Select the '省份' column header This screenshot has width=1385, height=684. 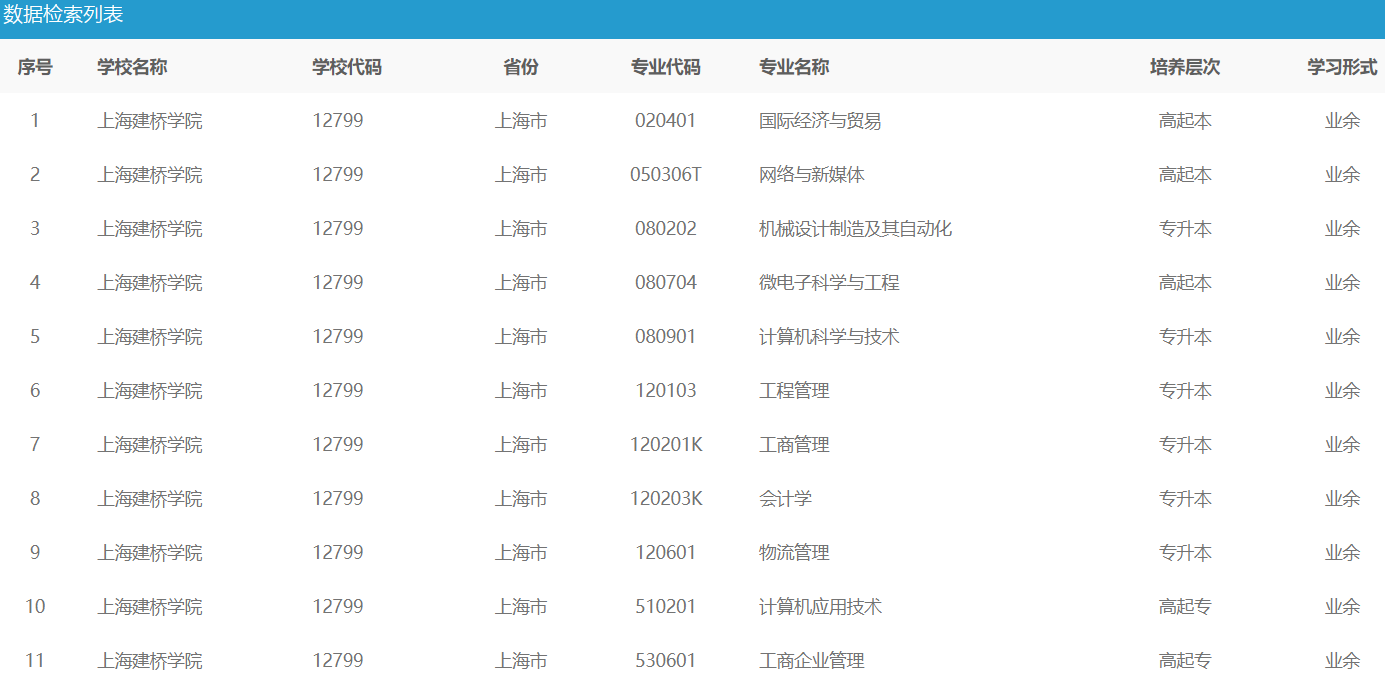point(521,67)
